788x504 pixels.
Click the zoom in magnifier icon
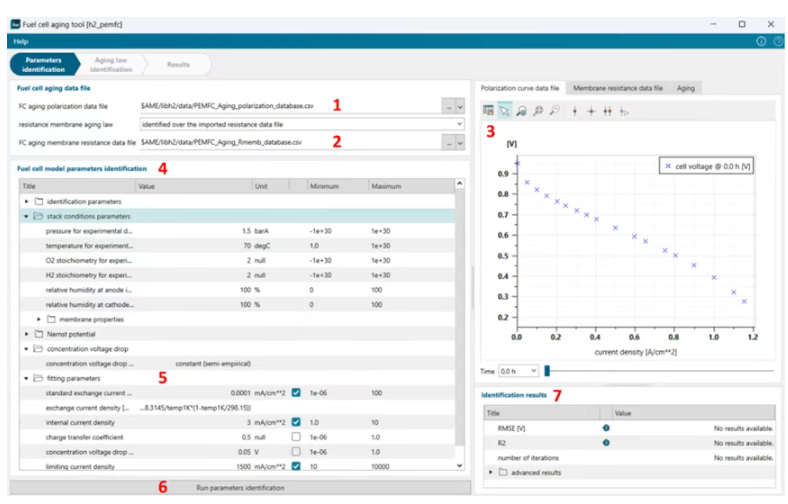pyautogui.click(x=538, y=111)
